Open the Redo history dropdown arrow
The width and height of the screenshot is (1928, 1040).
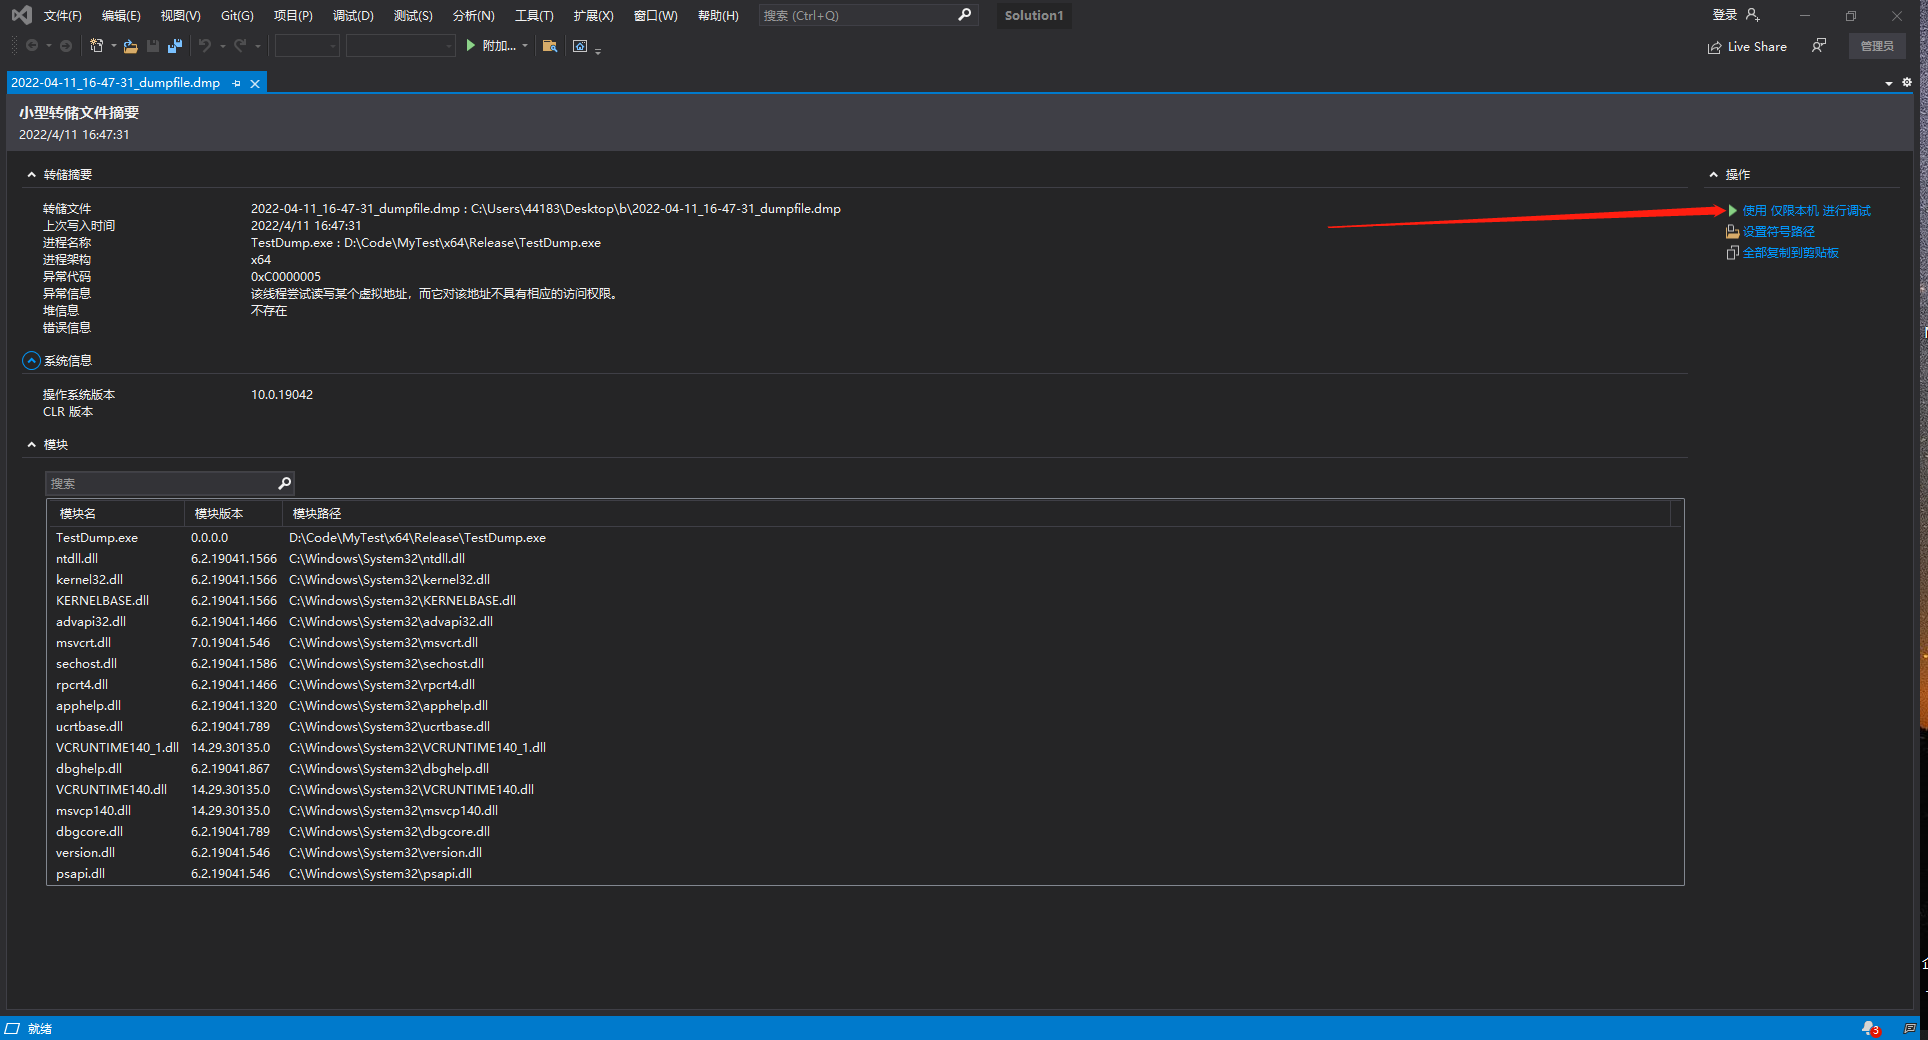click(x=258, y=46)
